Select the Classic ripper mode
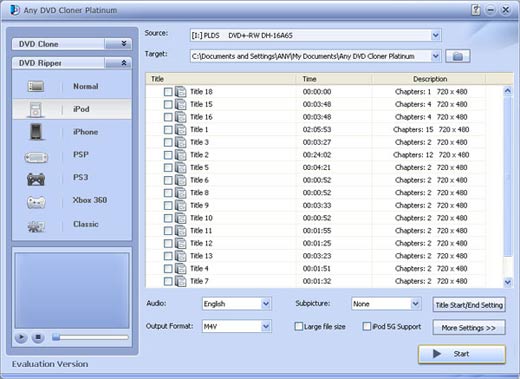520x379 pixels. 72,224
